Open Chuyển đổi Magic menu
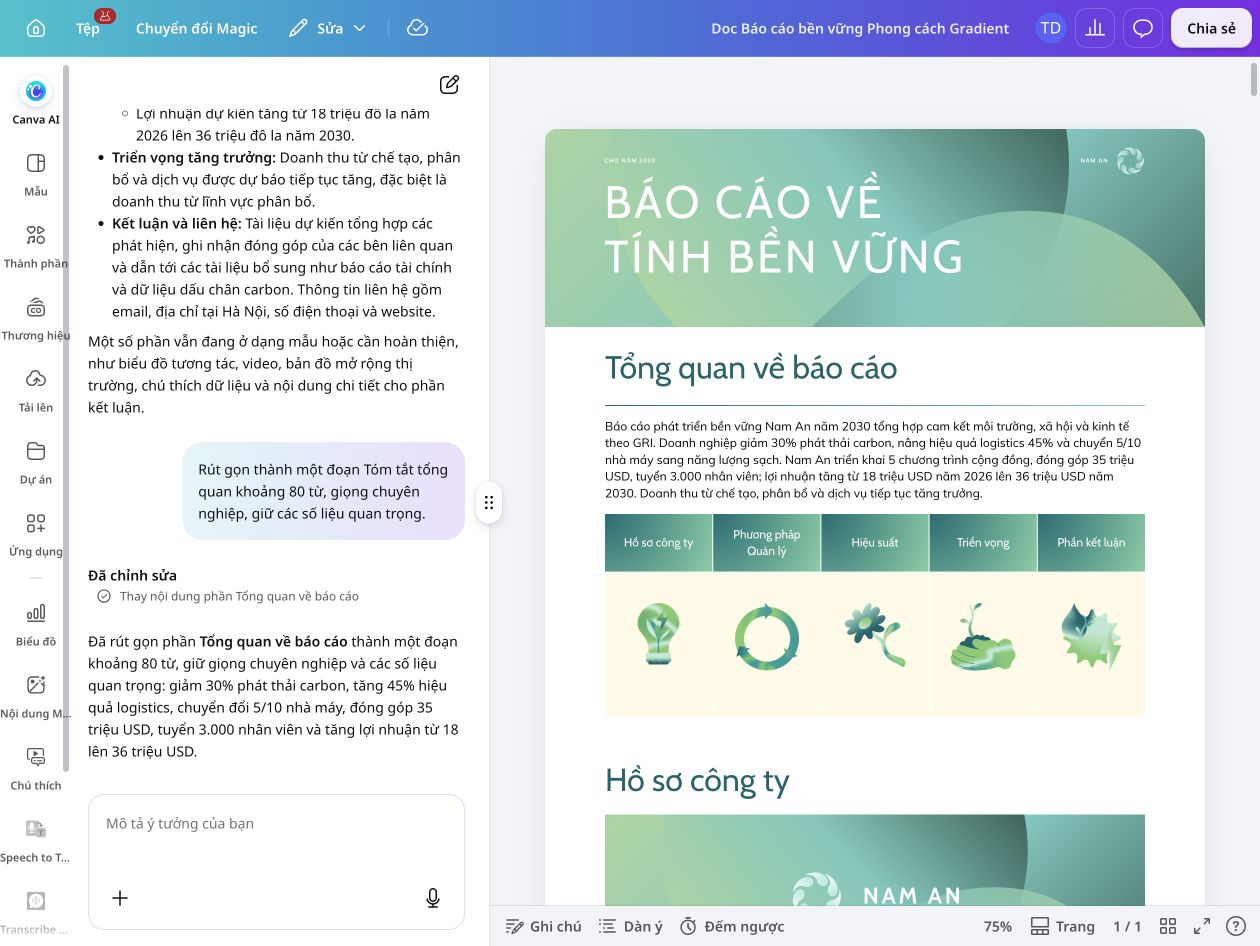This screenshot has width=1260, height=946. tap(197, 28)
